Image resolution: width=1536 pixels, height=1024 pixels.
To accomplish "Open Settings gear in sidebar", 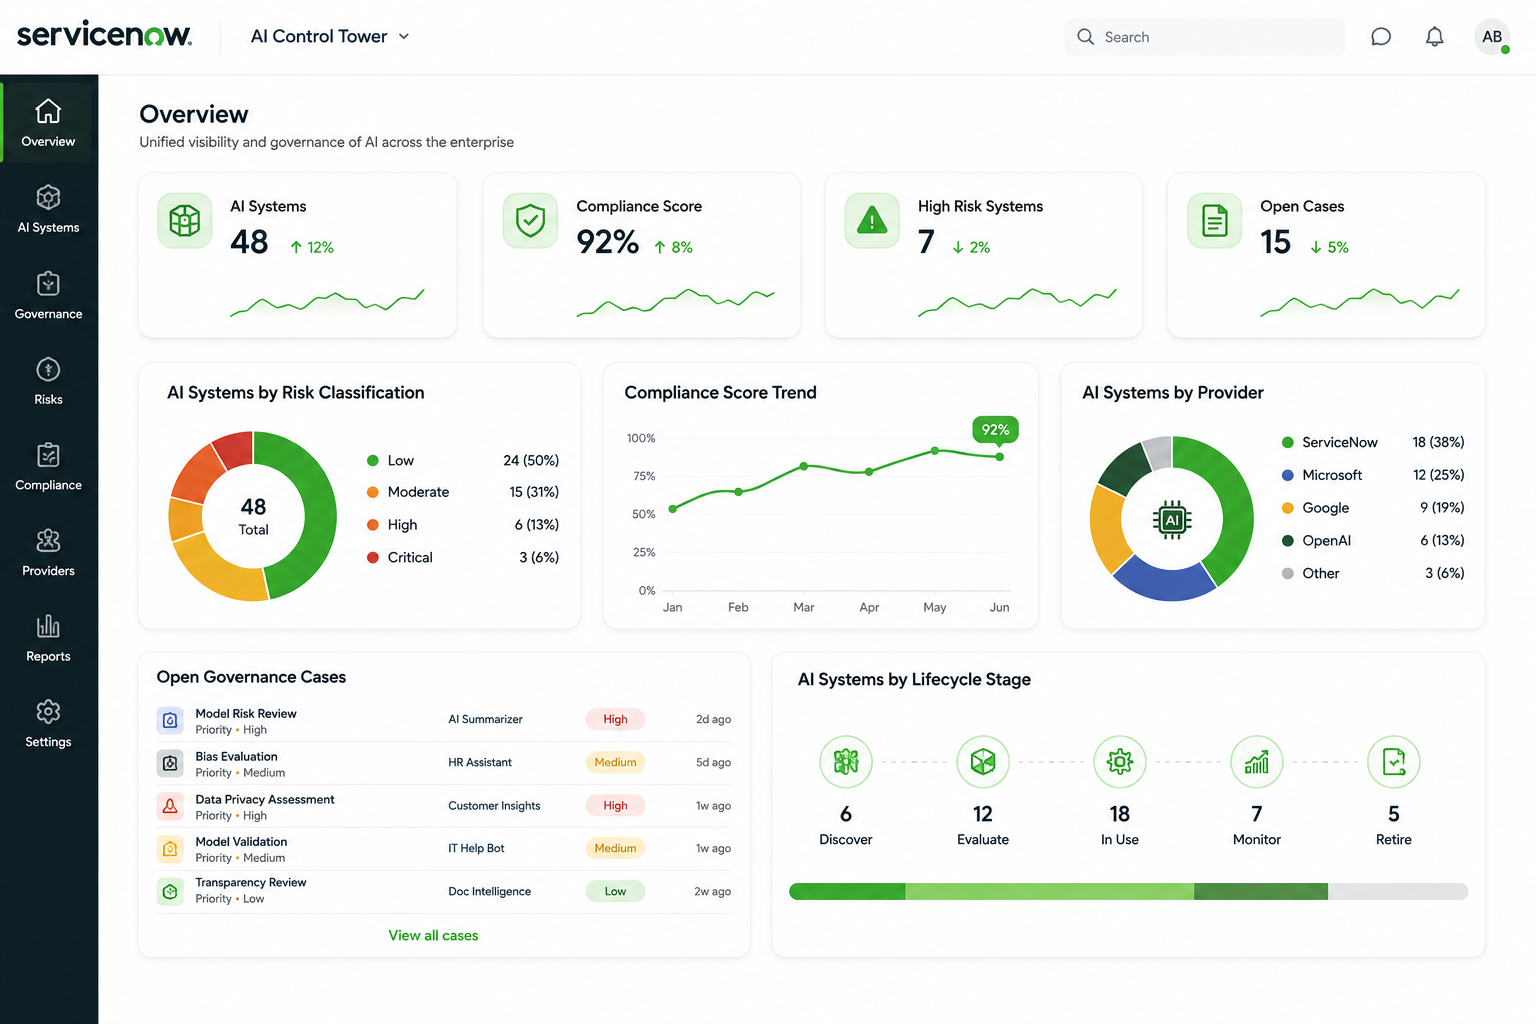I will click(x=48, y=711).
